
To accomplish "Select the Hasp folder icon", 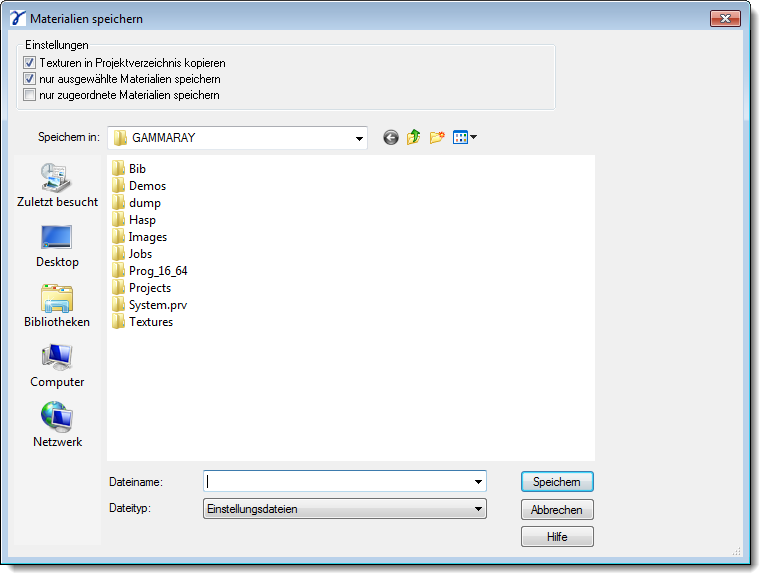I will [118, 220].
